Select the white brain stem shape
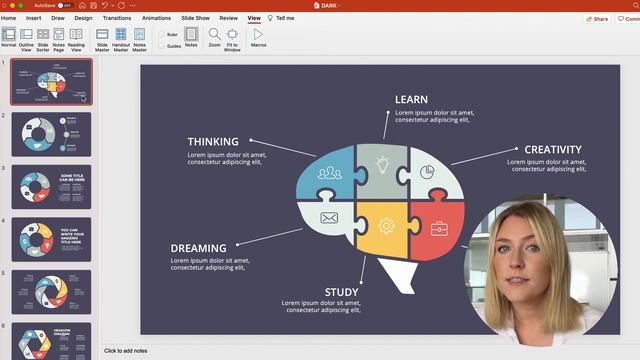 tap(400, 275)
